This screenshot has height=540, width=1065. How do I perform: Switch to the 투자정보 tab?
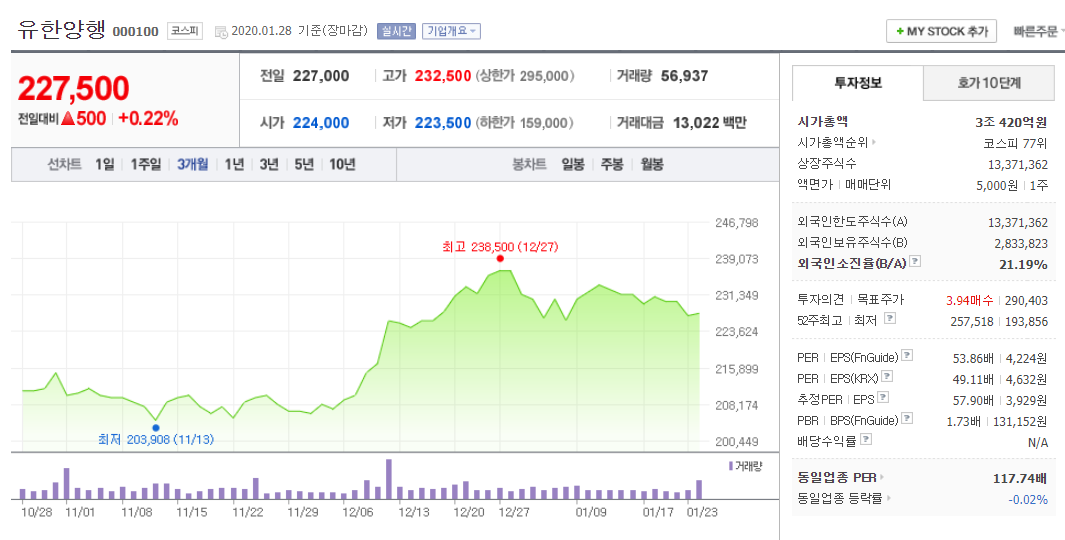tap(858, 84)
